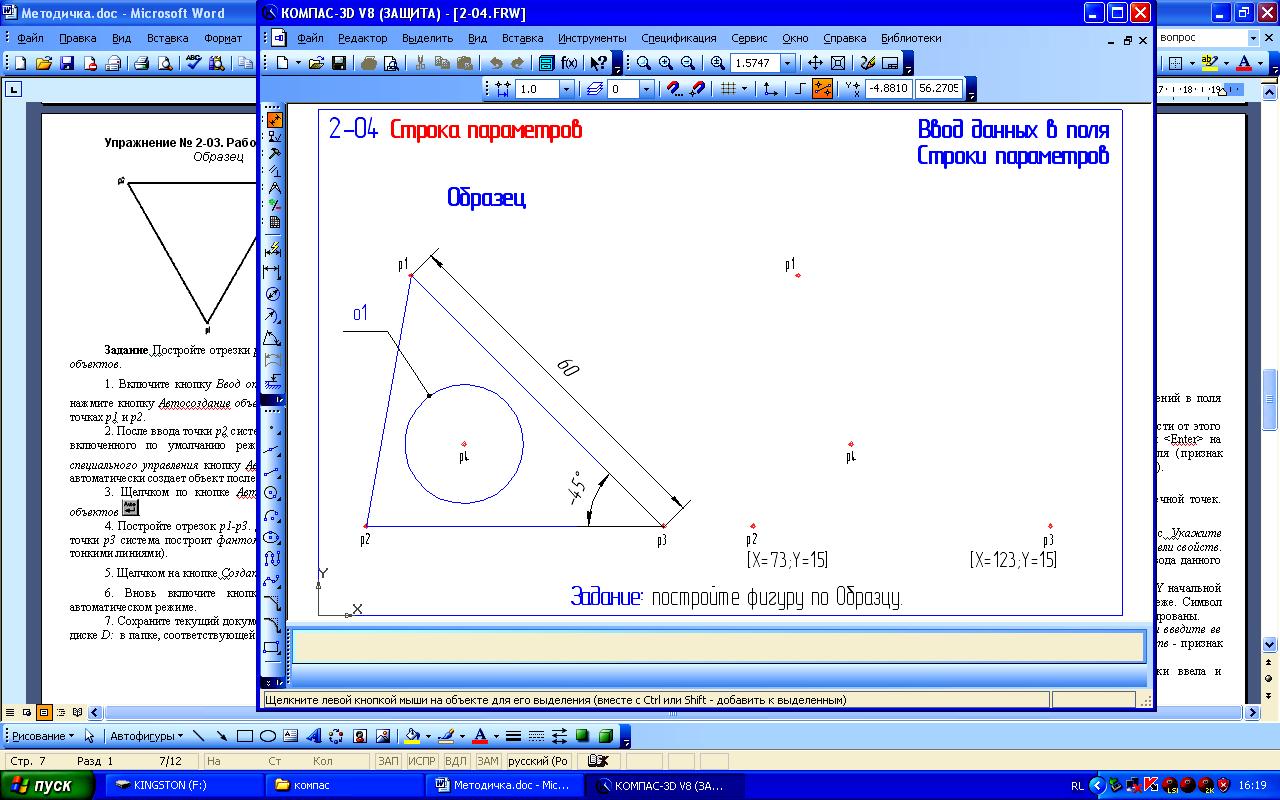Viewport: 1280px width, 800px height.
Task: Click the пуск Start button
Action: point(46,785)
